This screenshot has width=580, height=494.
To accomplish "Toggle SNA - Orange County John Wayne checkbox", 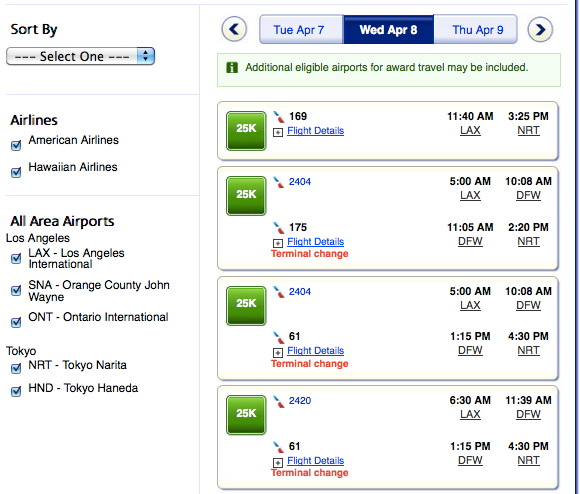I will pyautogui.click(x=16, y=290).
